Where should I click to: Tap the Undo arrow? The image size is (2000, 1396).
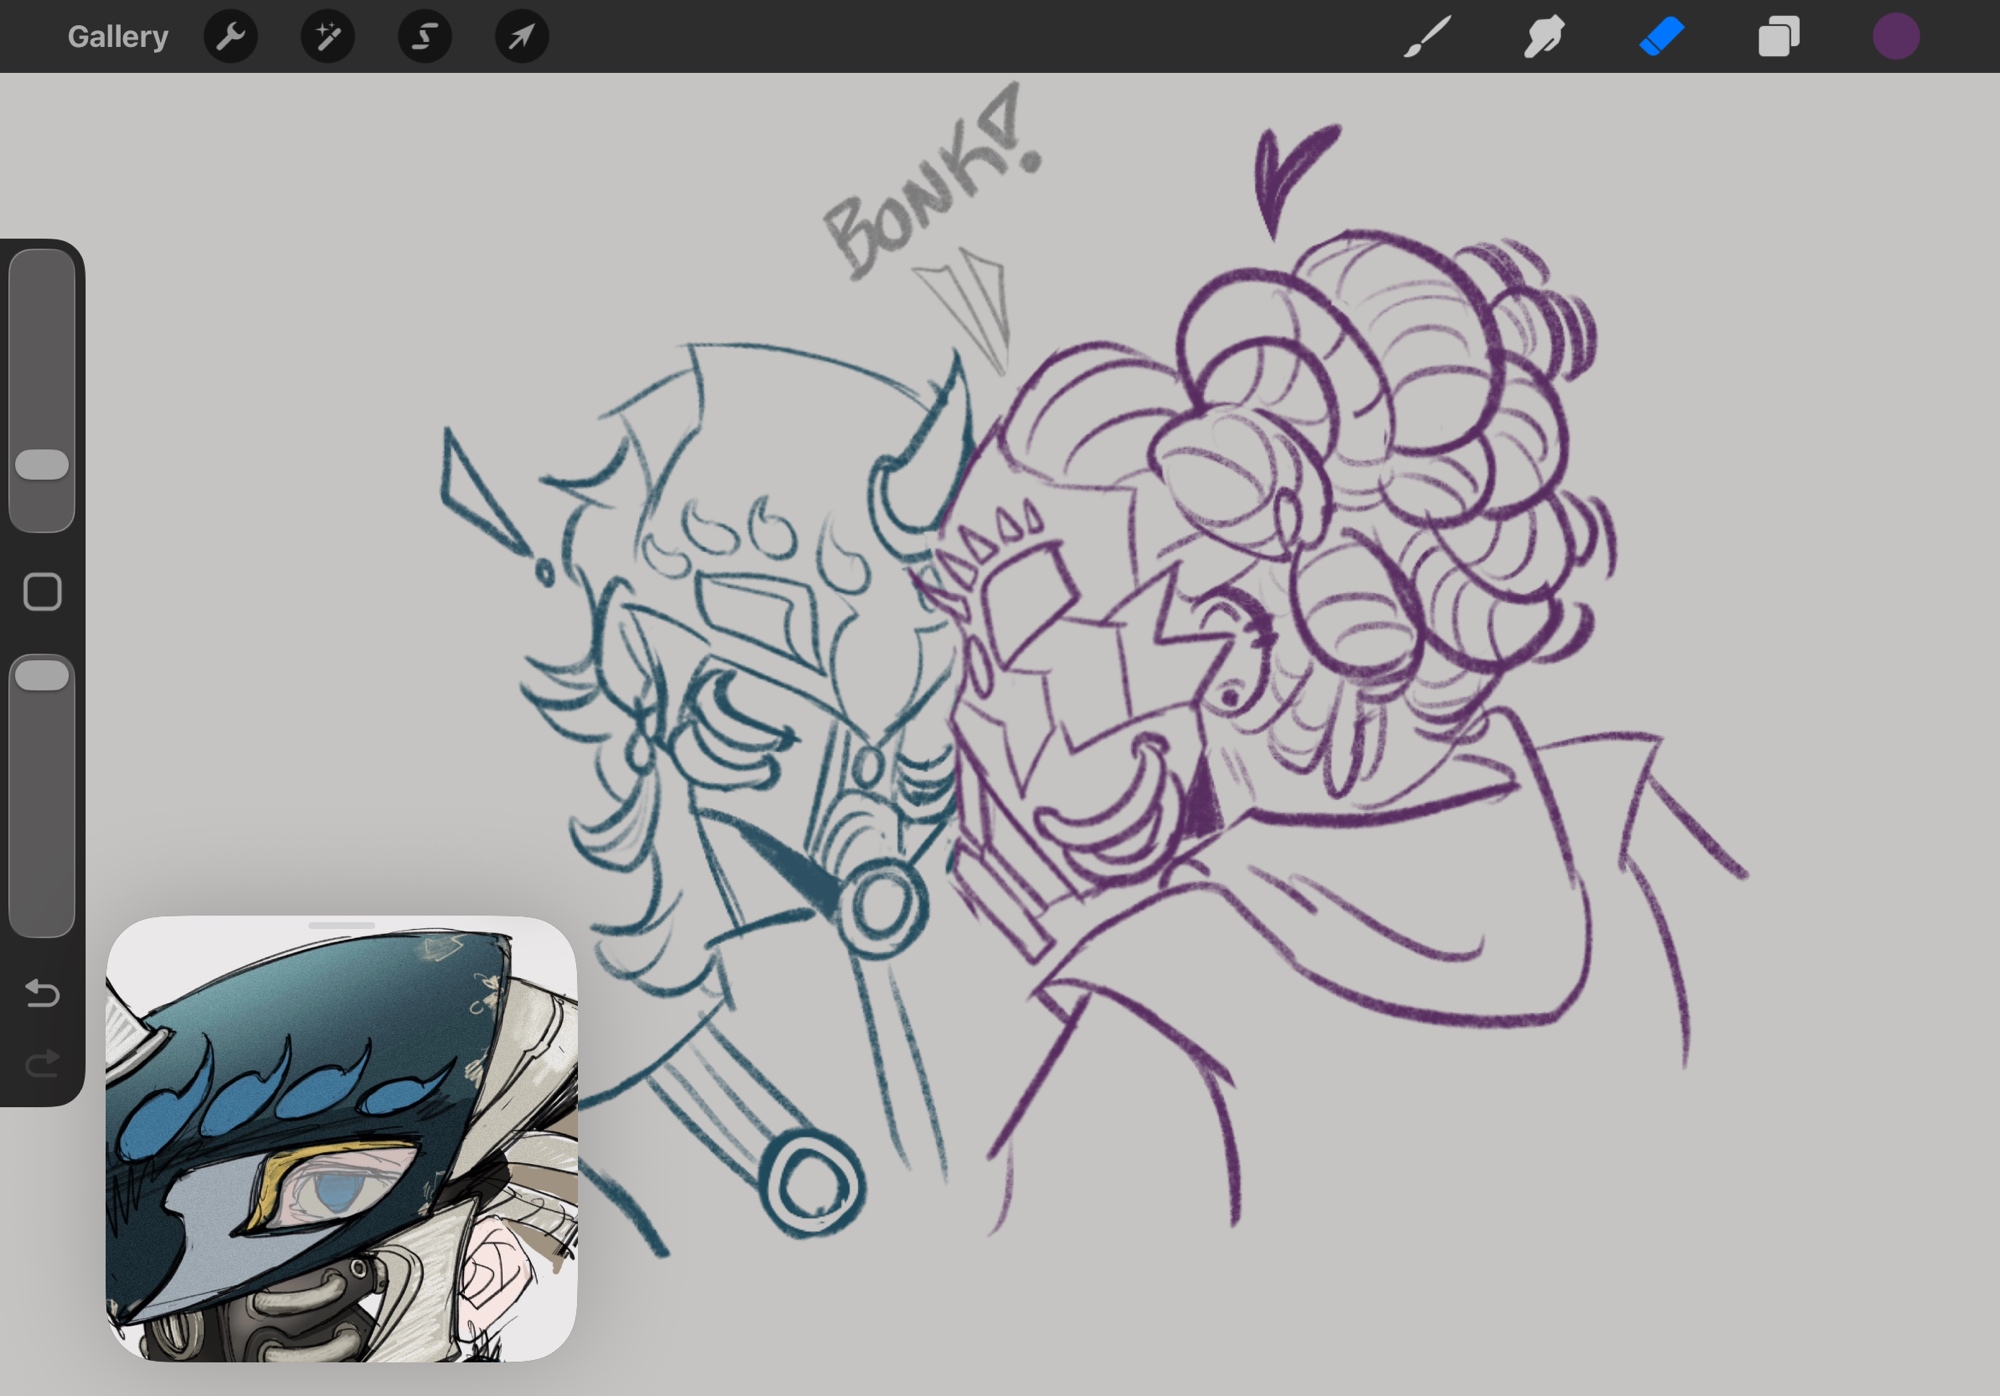click(x=42, y=993)
